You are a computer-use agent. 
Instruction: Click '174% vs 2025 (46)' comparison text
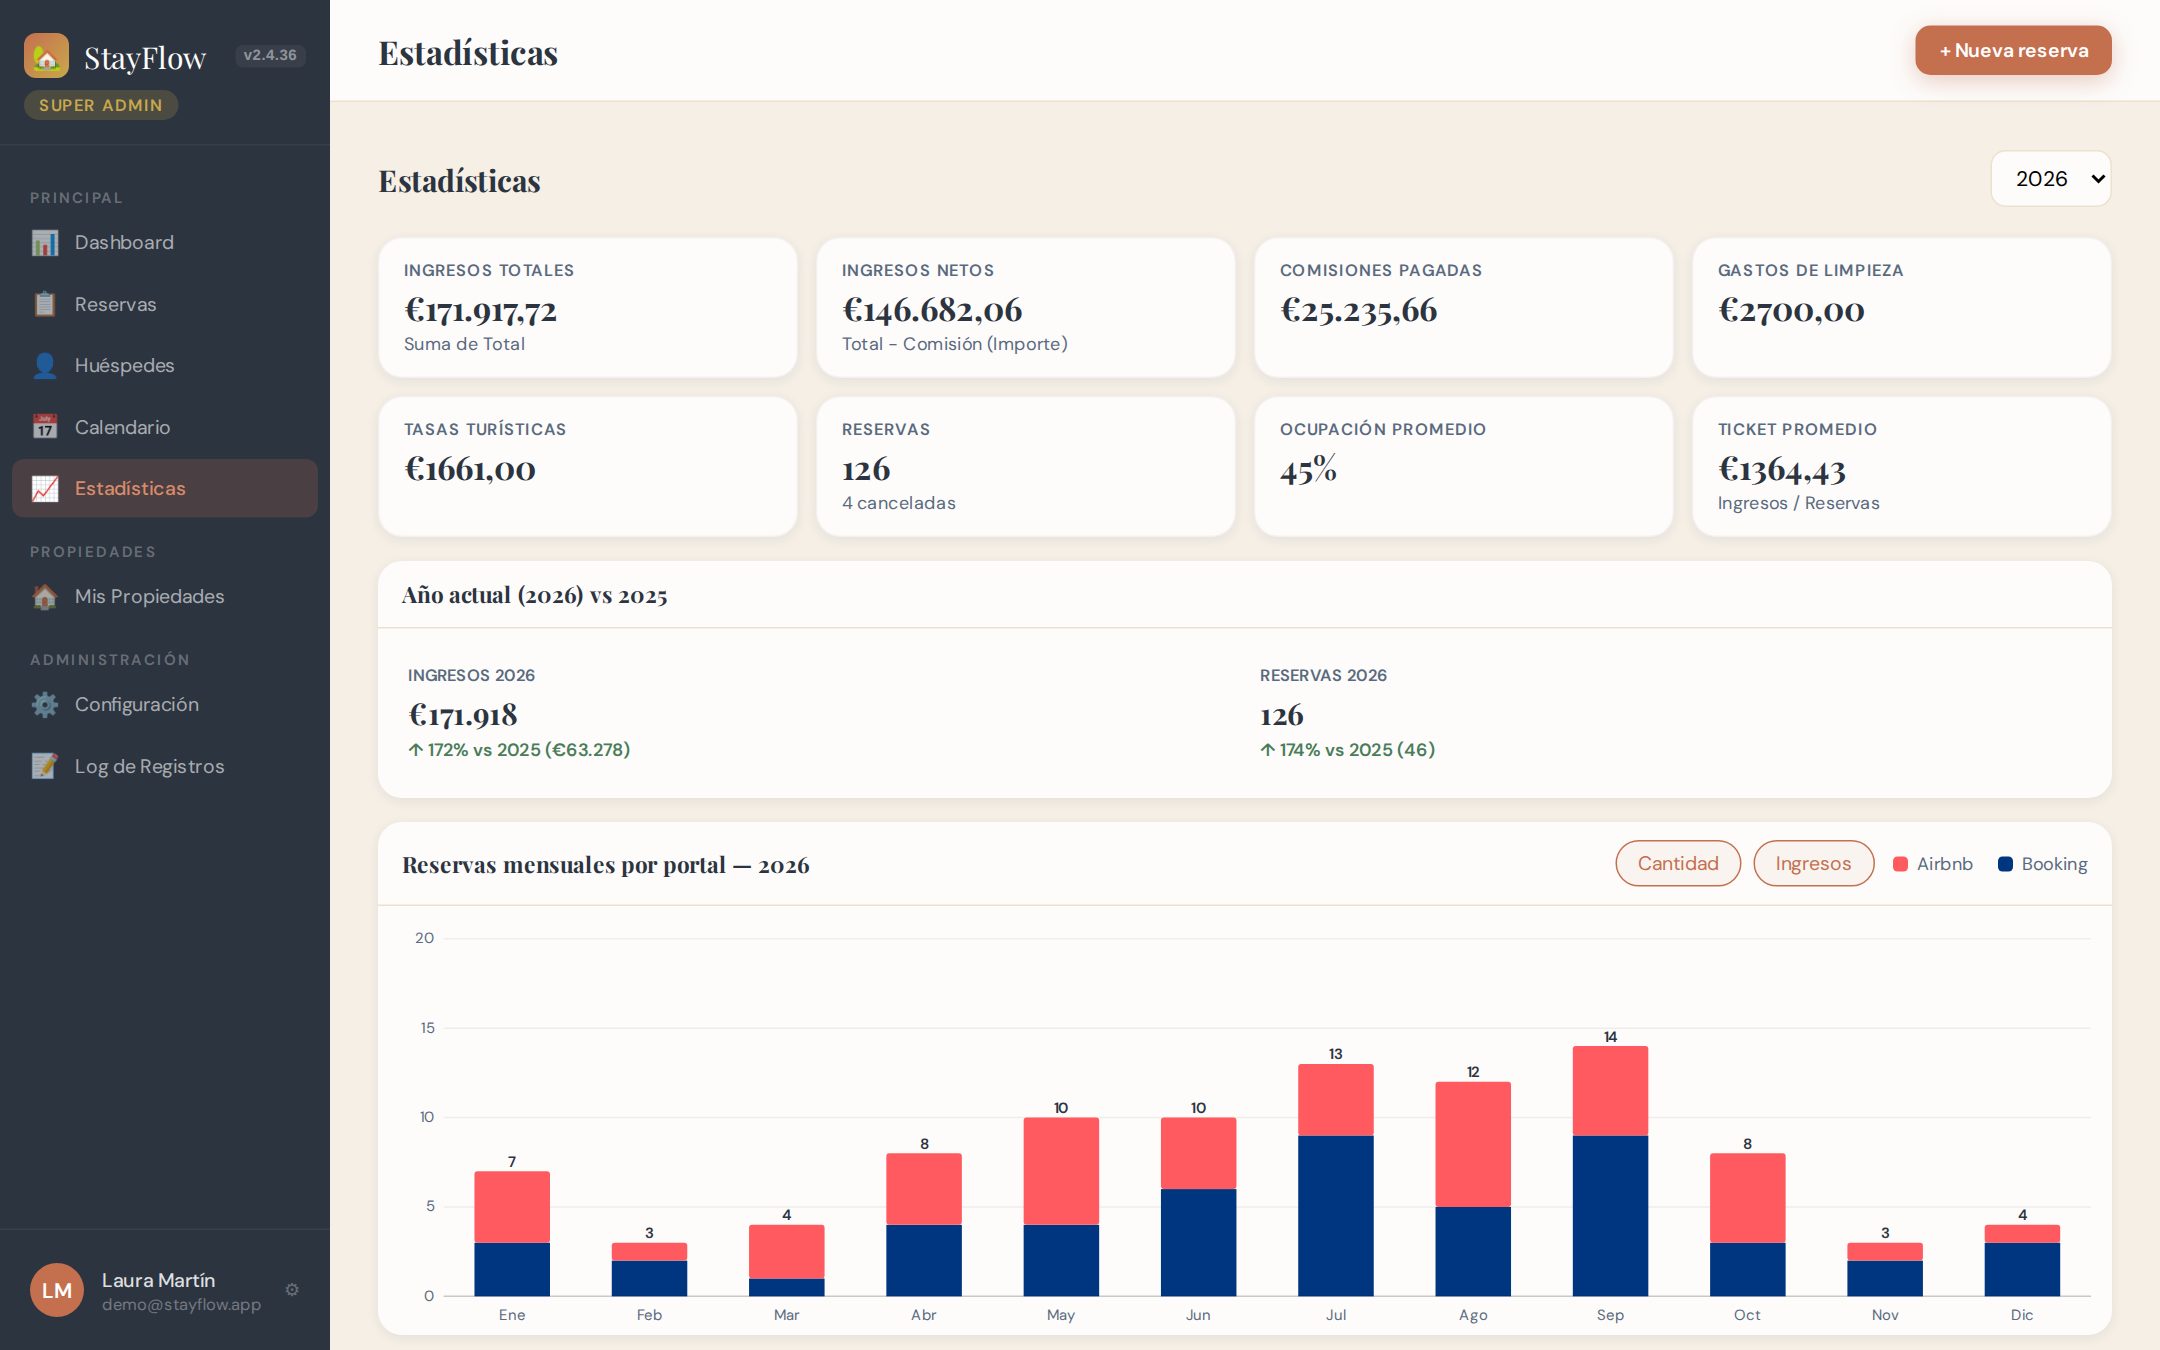tap(1347, 750)
